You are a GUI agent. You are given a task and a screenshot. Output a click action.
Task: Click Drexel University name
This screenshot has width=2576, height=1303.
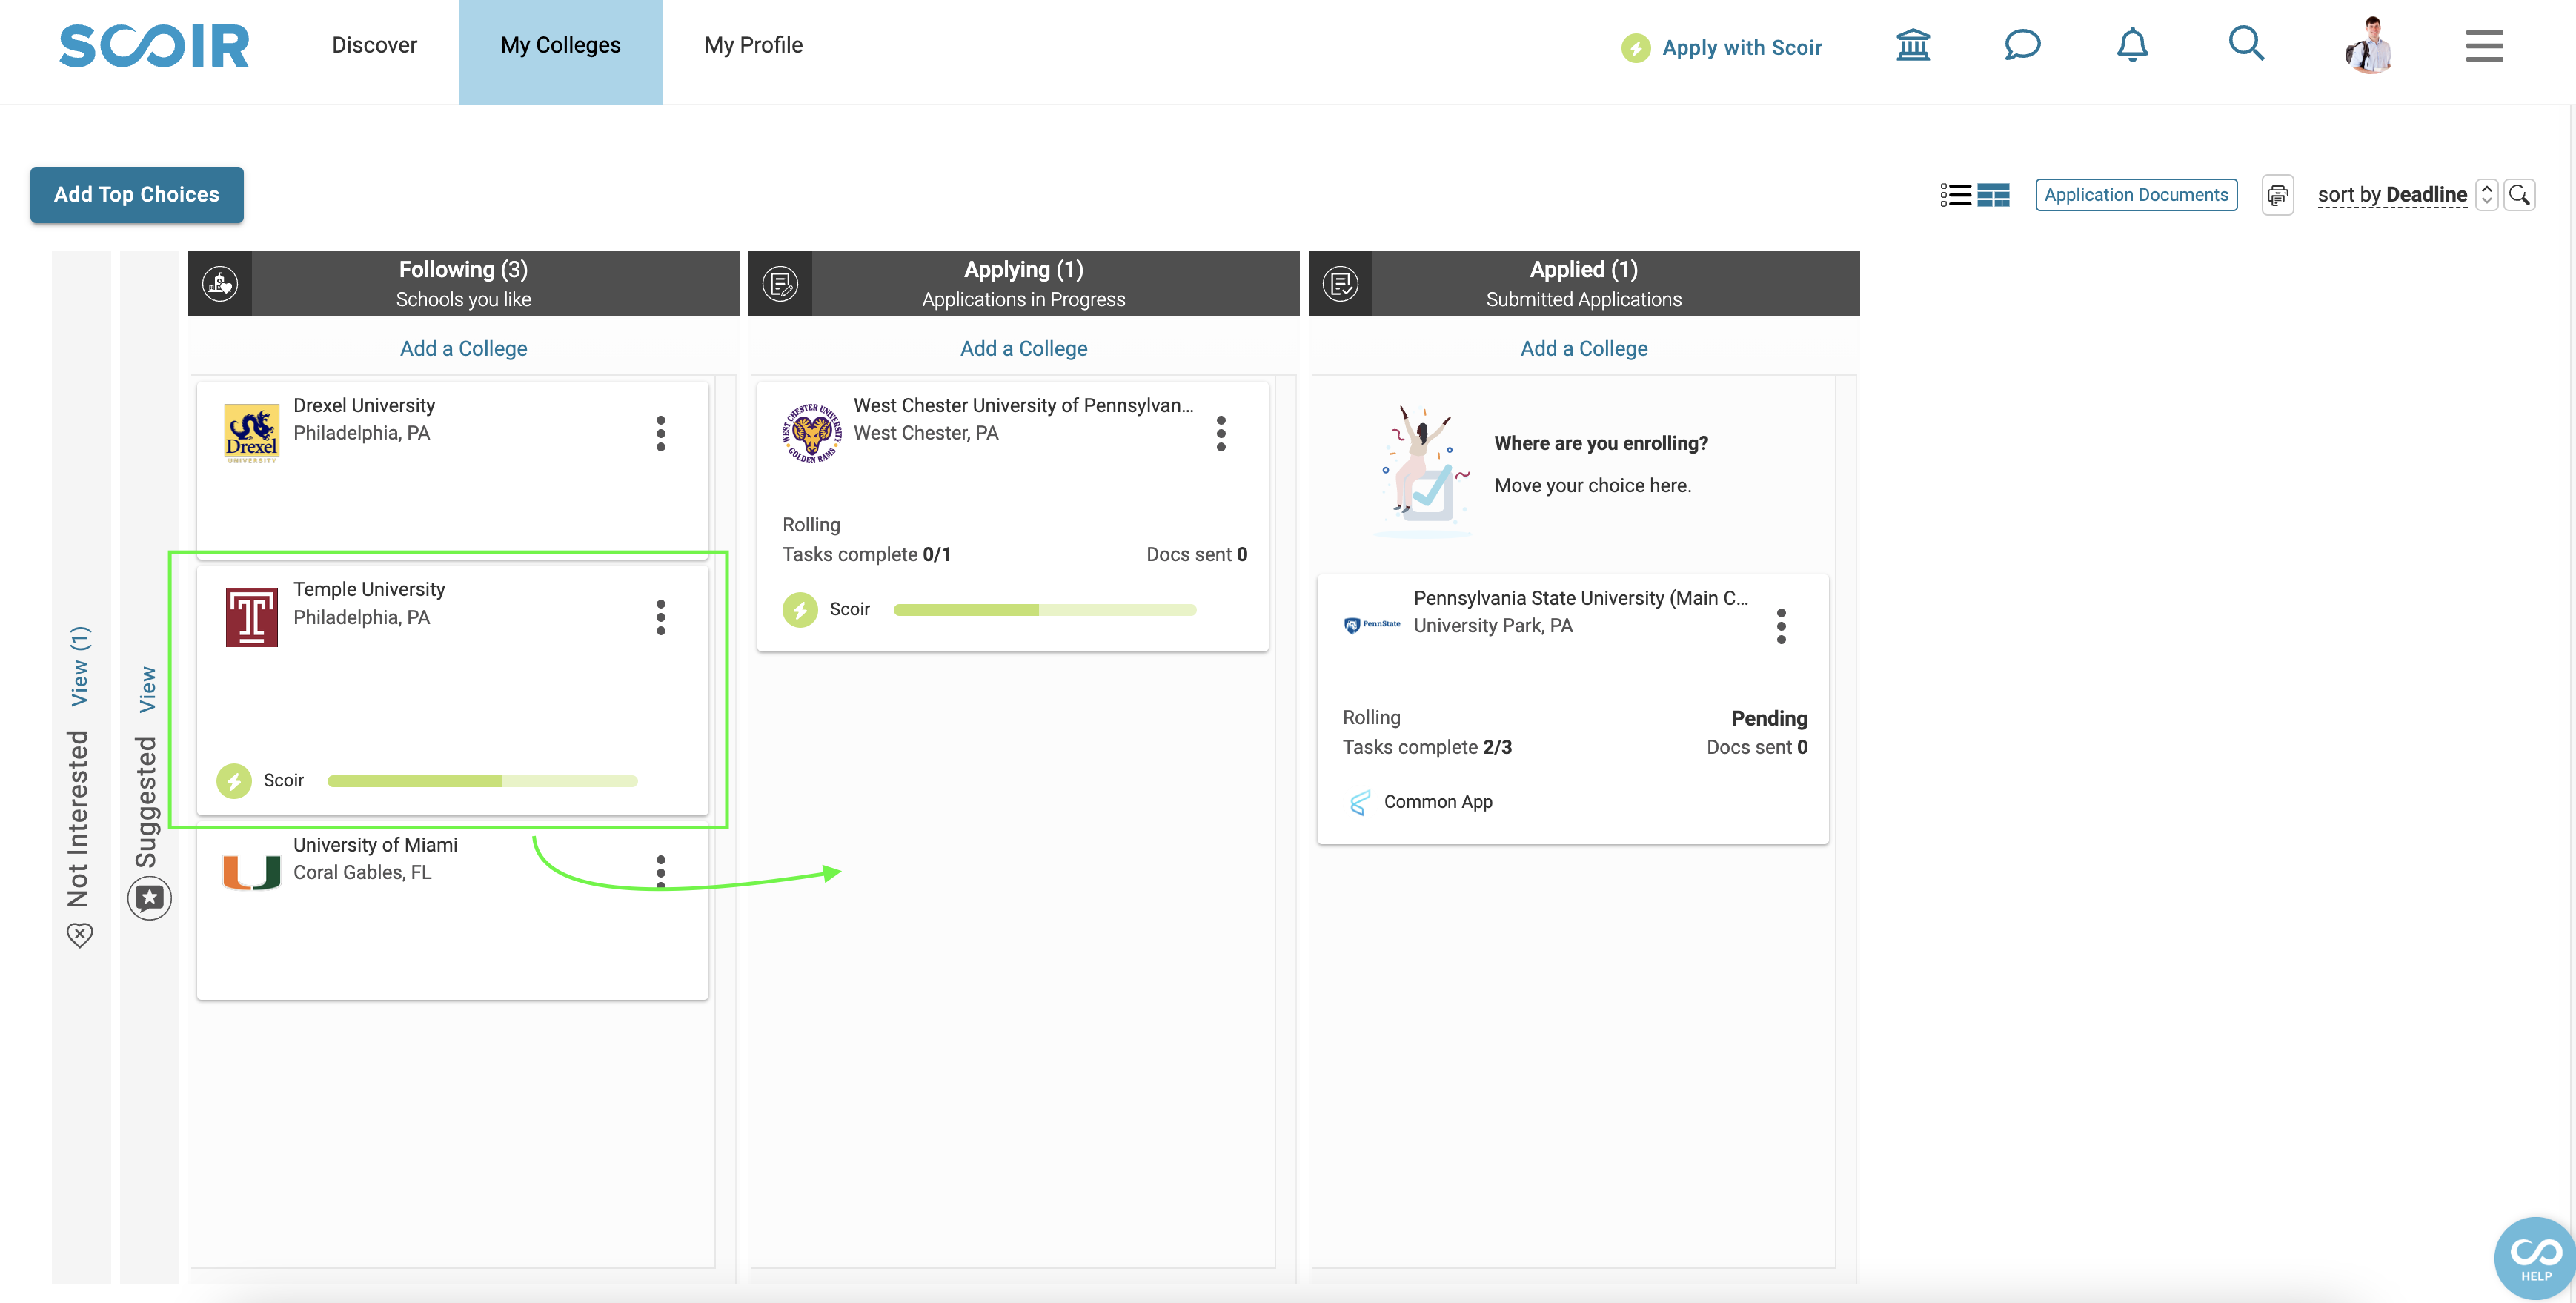(x=364, y=405)
